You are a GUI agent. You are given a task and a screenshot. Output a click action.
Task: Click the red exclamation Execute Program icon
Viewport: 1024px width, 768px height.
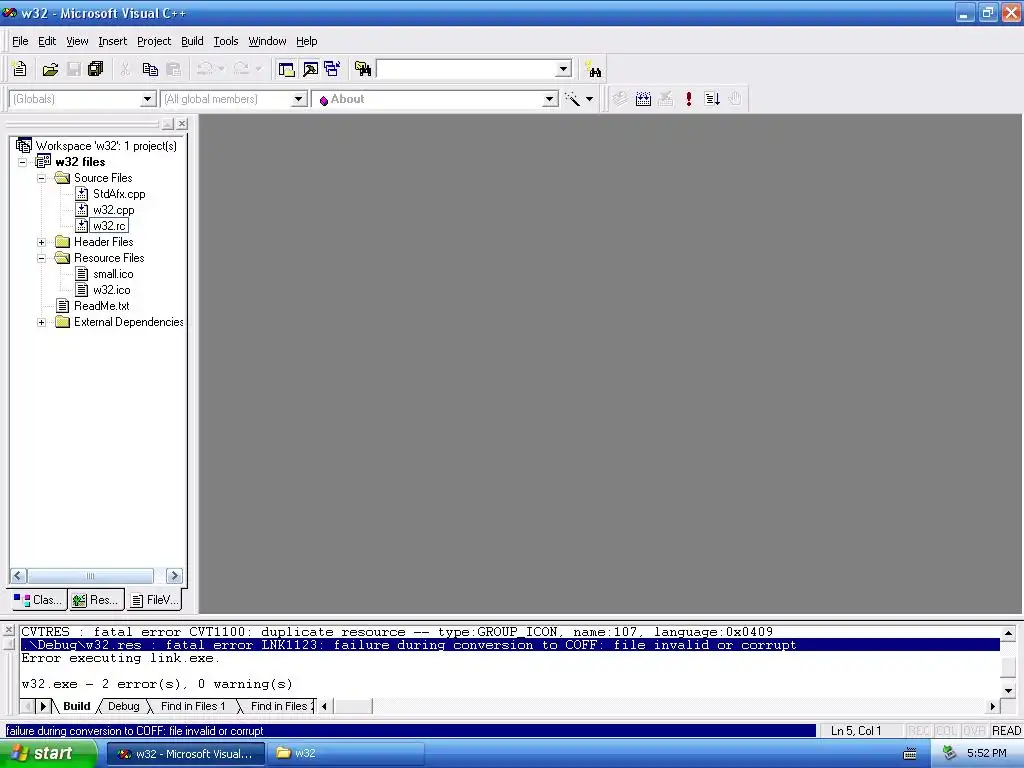(x=688, y=99)
